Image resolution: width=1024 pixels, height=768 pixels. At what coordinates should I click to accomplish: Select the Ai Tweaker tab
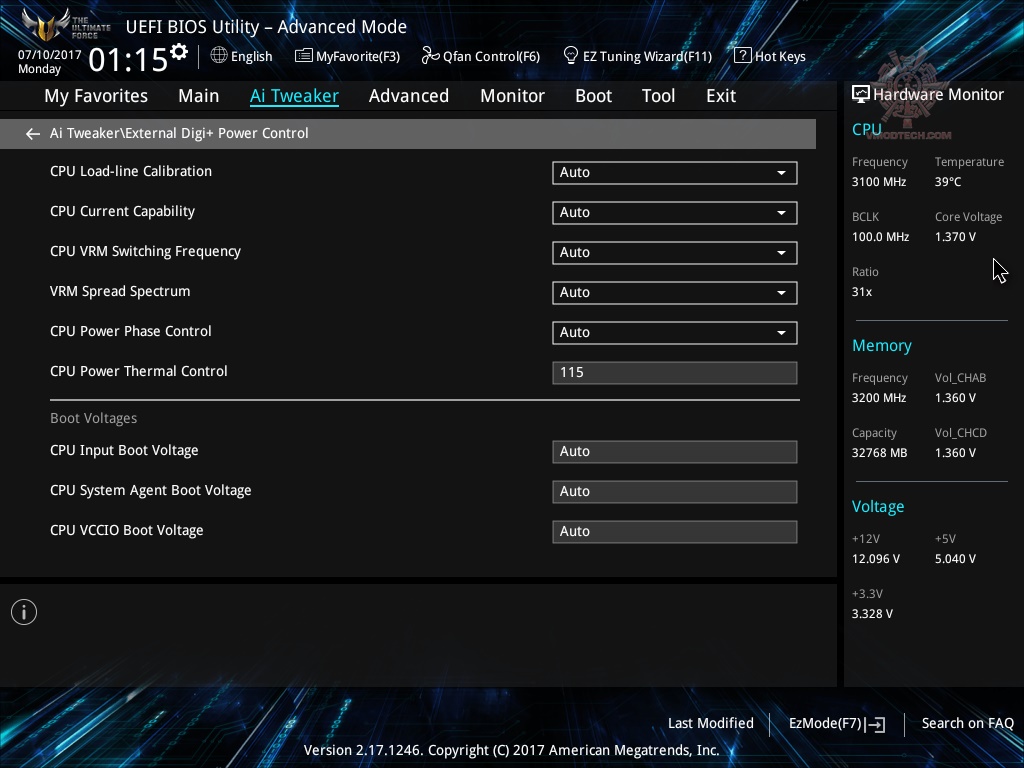click(294, 96)
